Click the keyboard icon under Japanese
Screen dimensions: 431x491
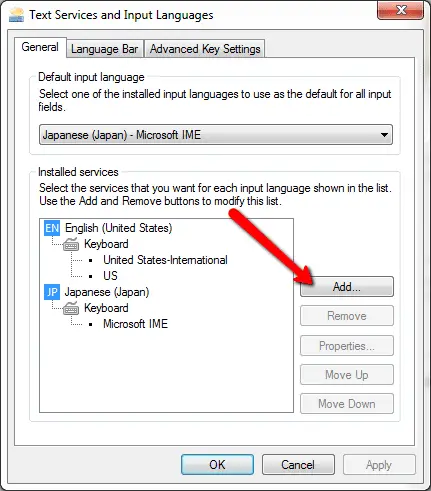pos(71,308)
